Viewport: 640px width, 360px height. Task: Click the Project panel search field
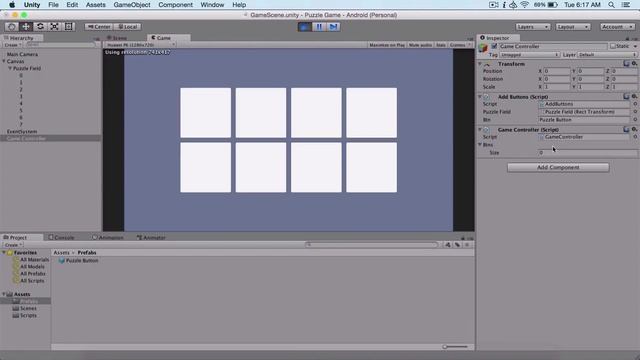371,244
